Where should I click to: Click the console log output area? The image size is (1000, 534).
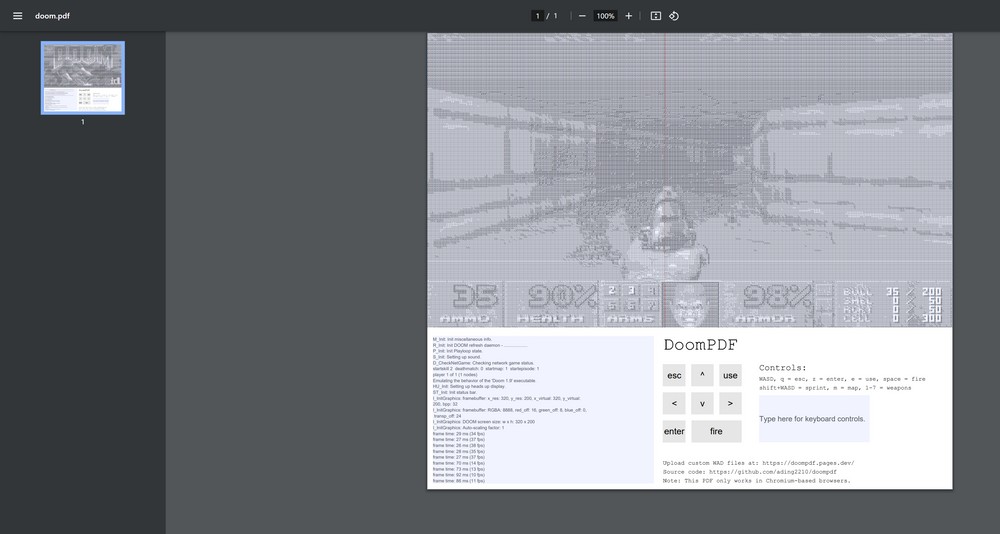click(541, 410)
